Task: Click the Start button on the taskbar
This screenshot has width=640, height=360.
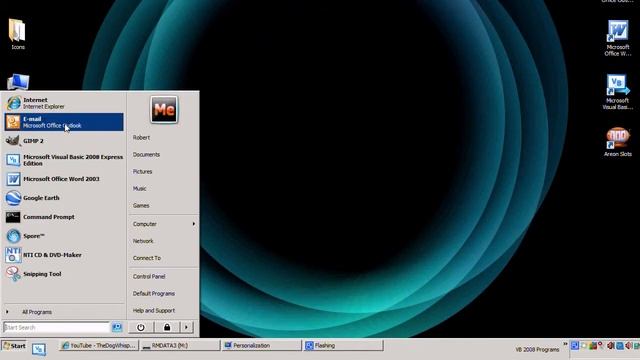Action: (14, 346)
